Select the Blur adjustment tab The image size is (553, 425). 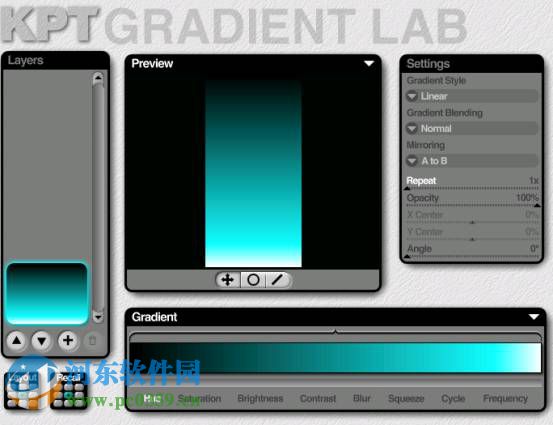tap(361, 399)
